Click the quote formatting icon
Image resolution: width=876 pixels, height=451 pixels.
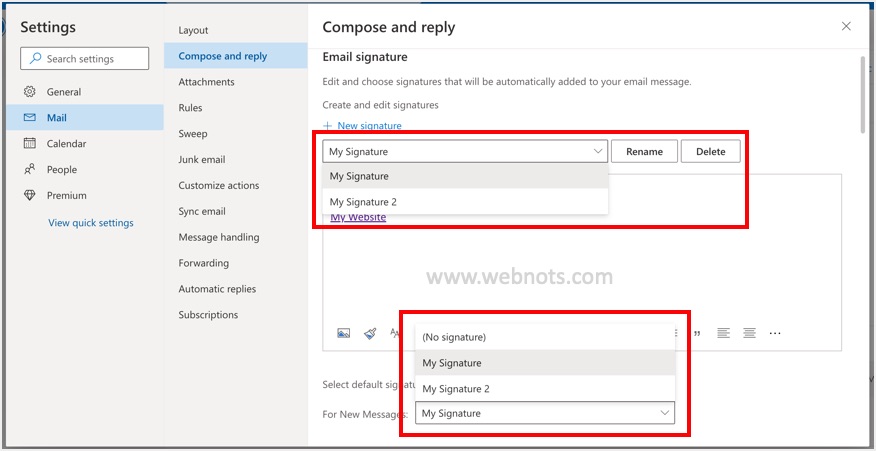coord(697,333)
